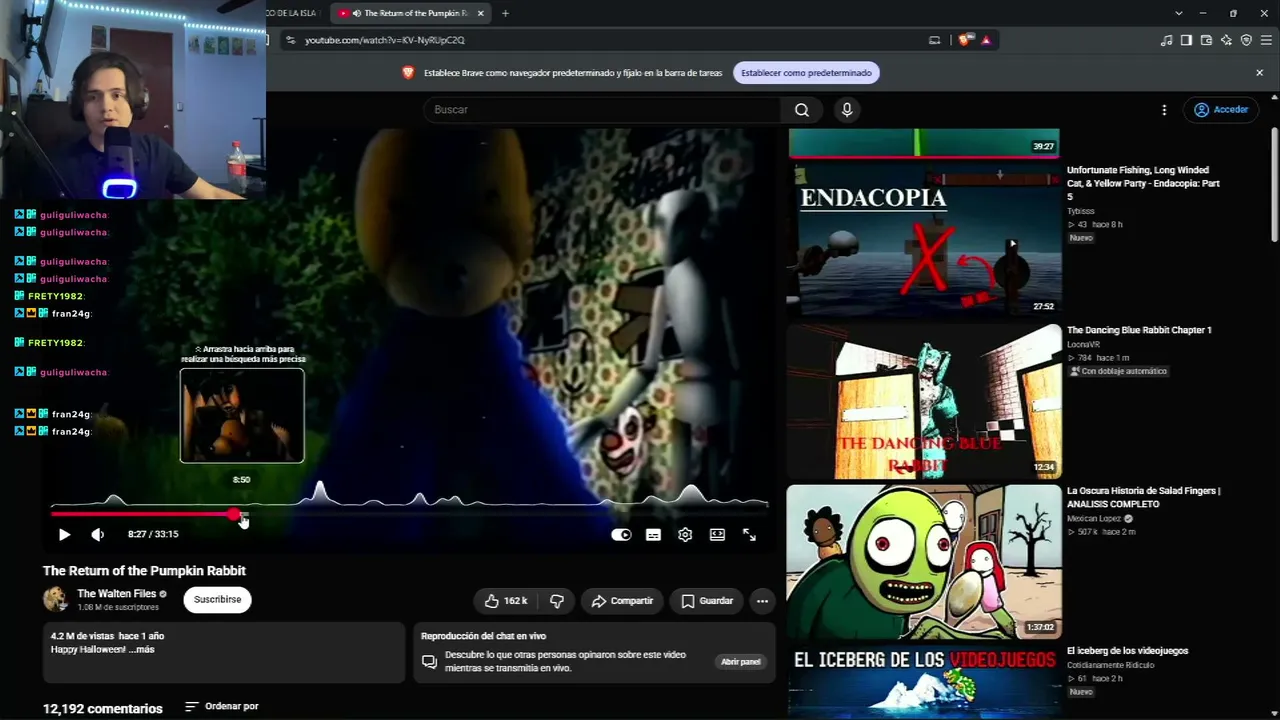Viewport: 1280px width, 720px height.
Task: Switch to theater mode view
Action: (x=717, y=535)
